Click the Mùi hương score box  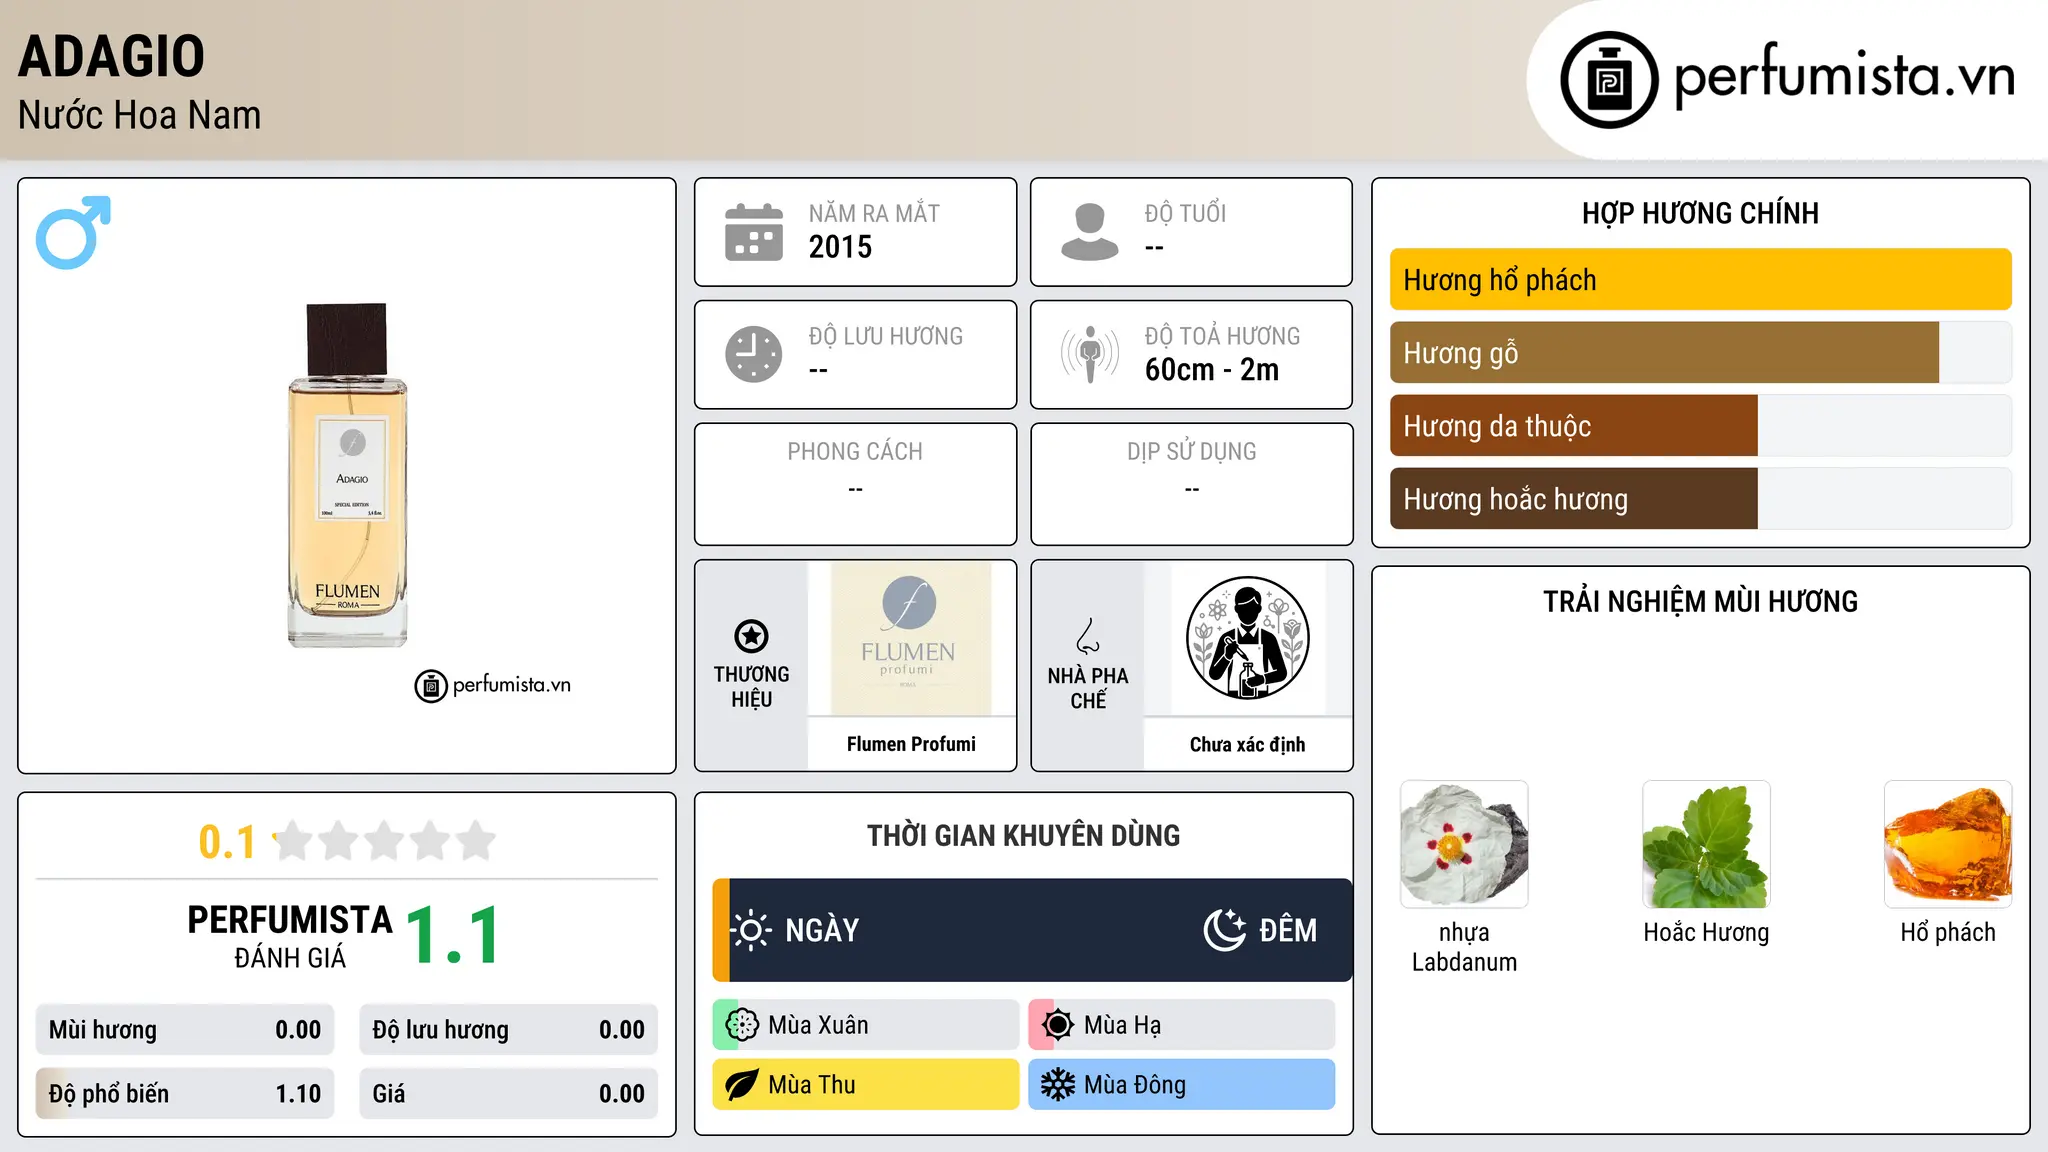point(185,1030)
